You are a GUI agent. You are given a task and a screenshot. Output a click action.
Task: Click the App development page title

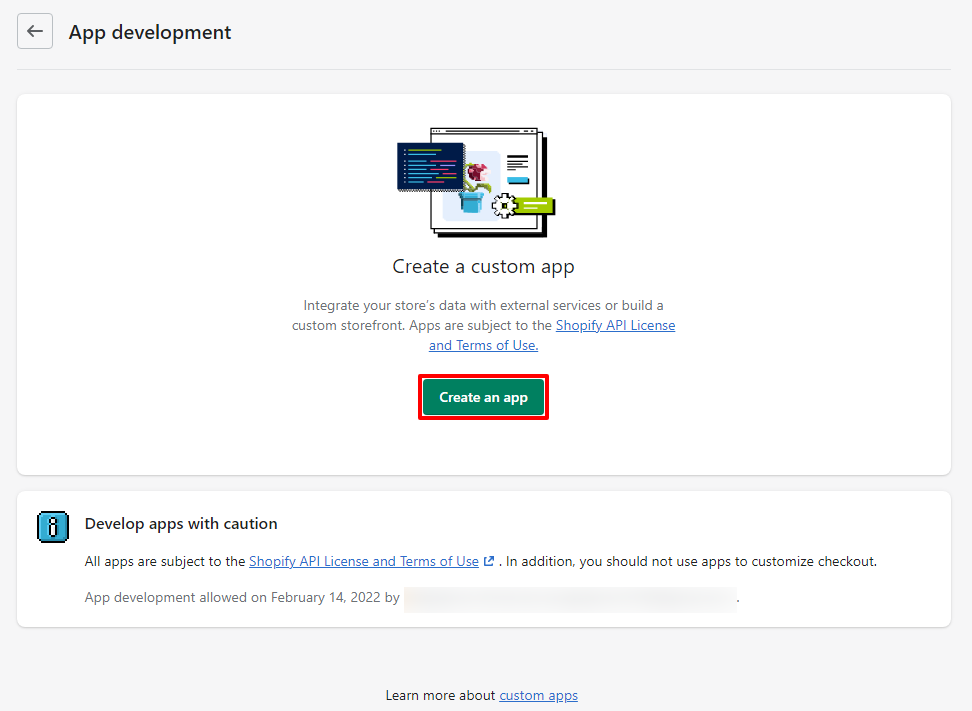pos(150,32)
